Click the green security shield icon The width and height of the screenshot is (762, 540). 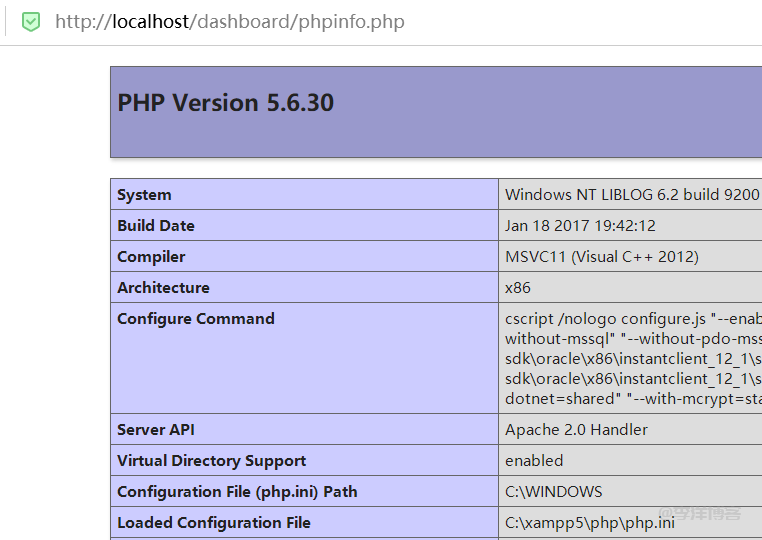(31, 21)
